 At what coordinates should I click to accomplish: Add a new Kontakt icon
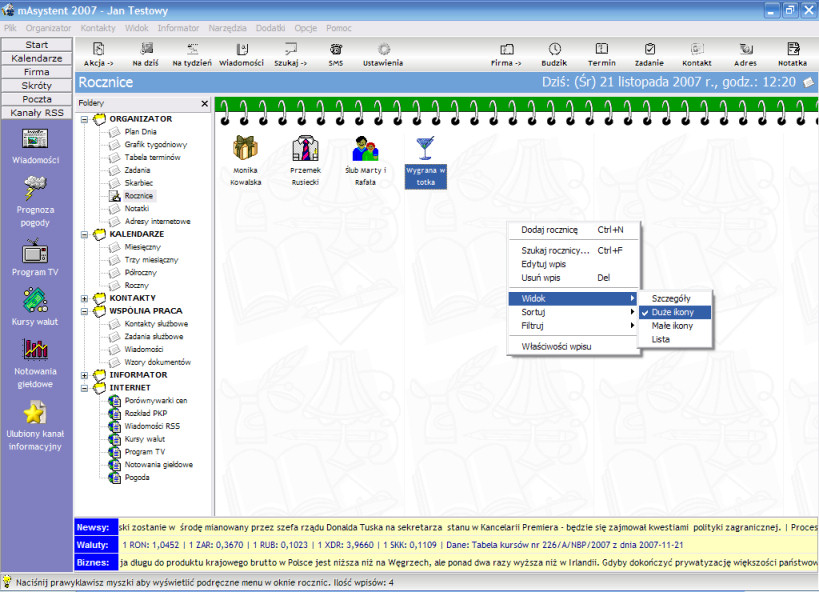point(697,54)
